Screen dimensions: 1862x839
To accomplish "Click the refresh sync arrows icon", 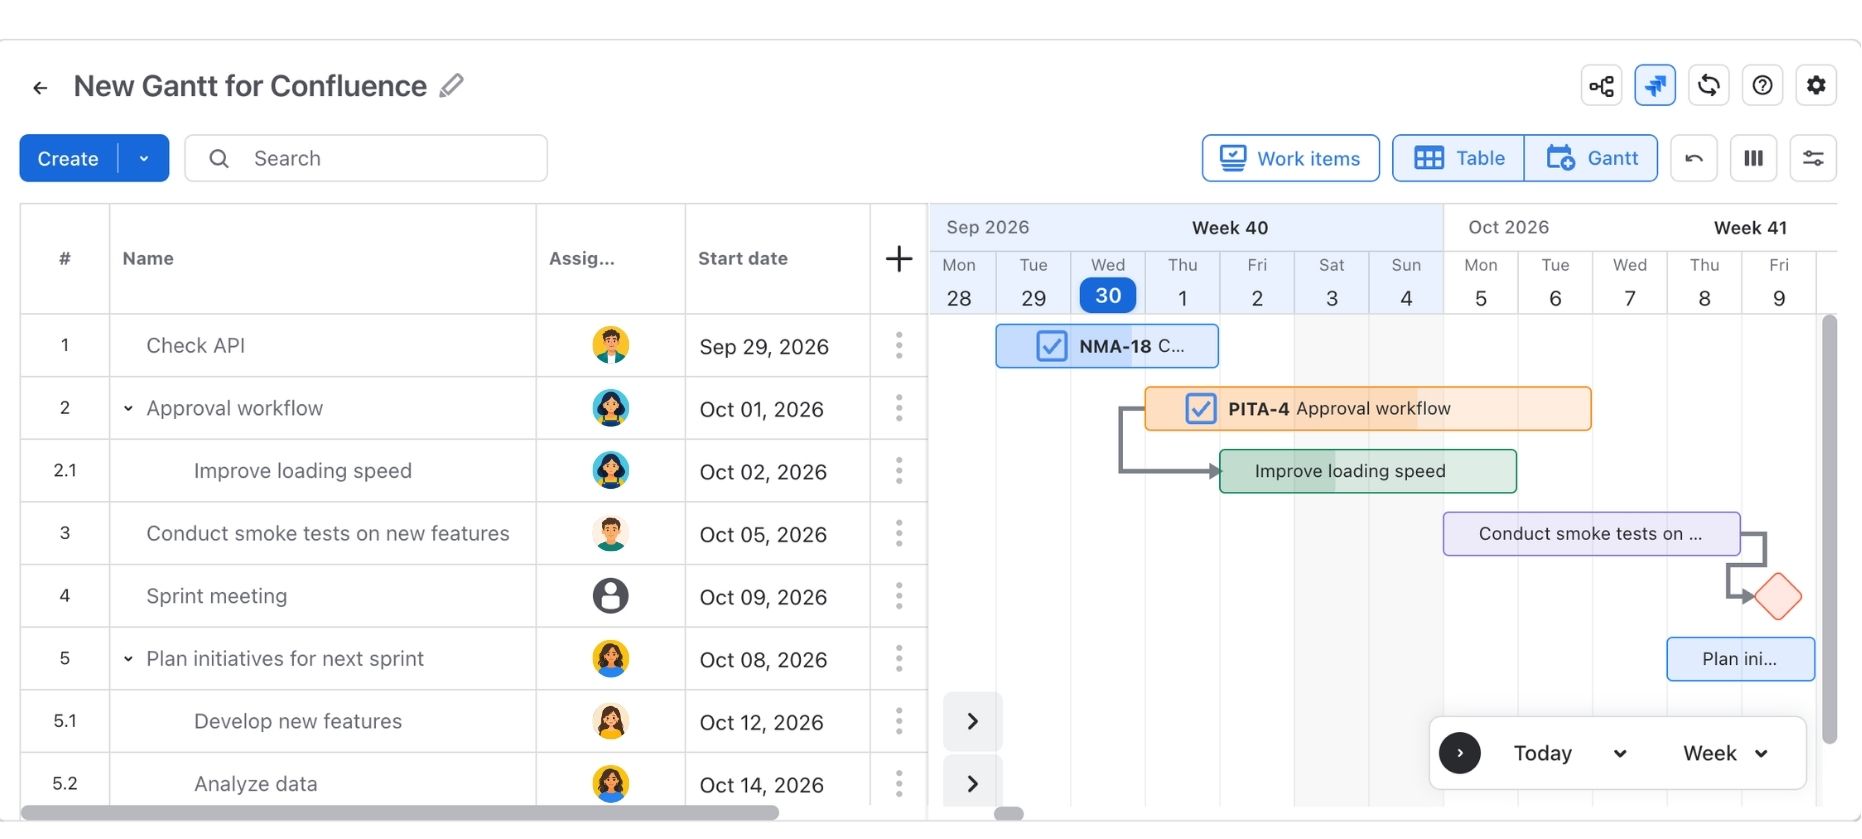I will (x=1709, y=86).
